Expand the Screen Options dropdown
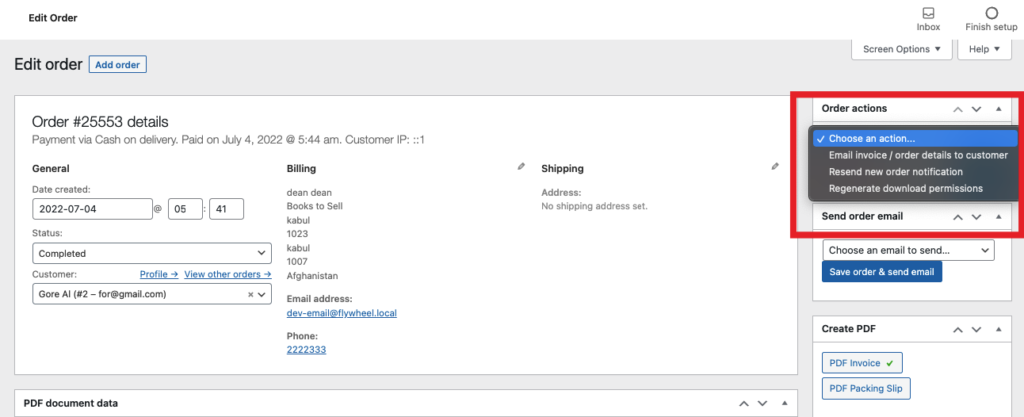 tap(901, 49)
